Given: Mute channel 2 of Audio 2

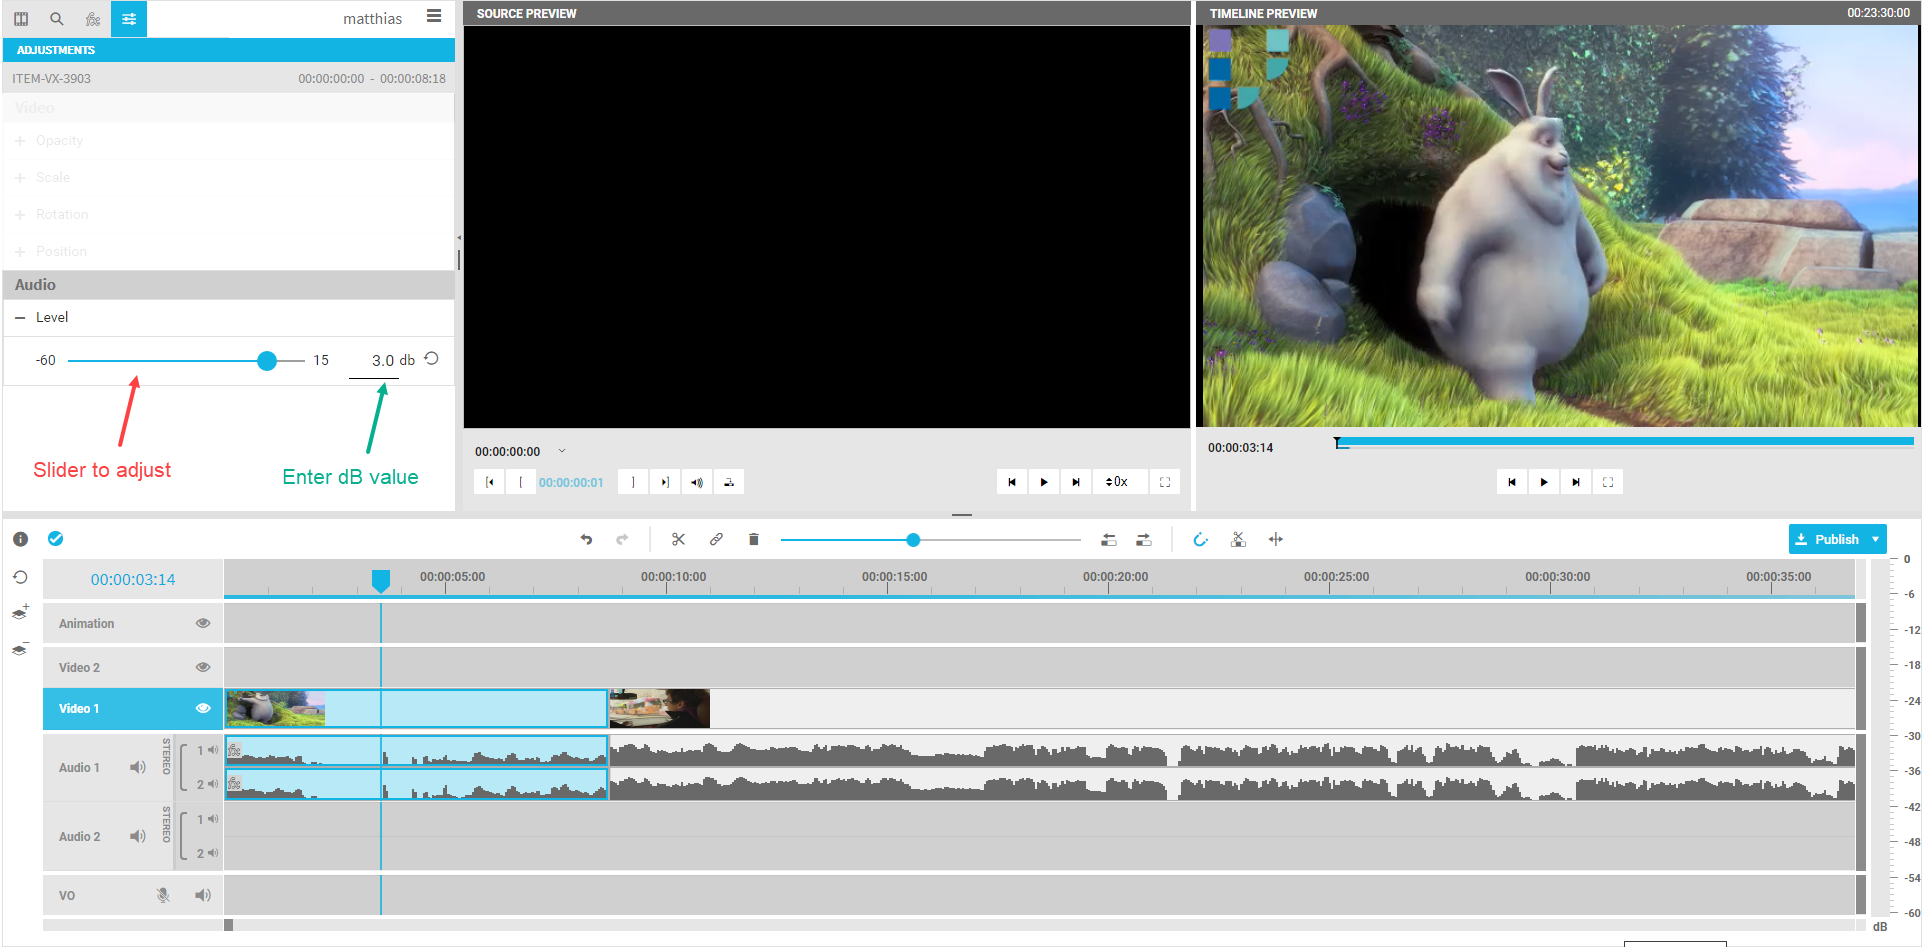Looking at the screenshot, I should pyautogui.click(x=213, y=853).
